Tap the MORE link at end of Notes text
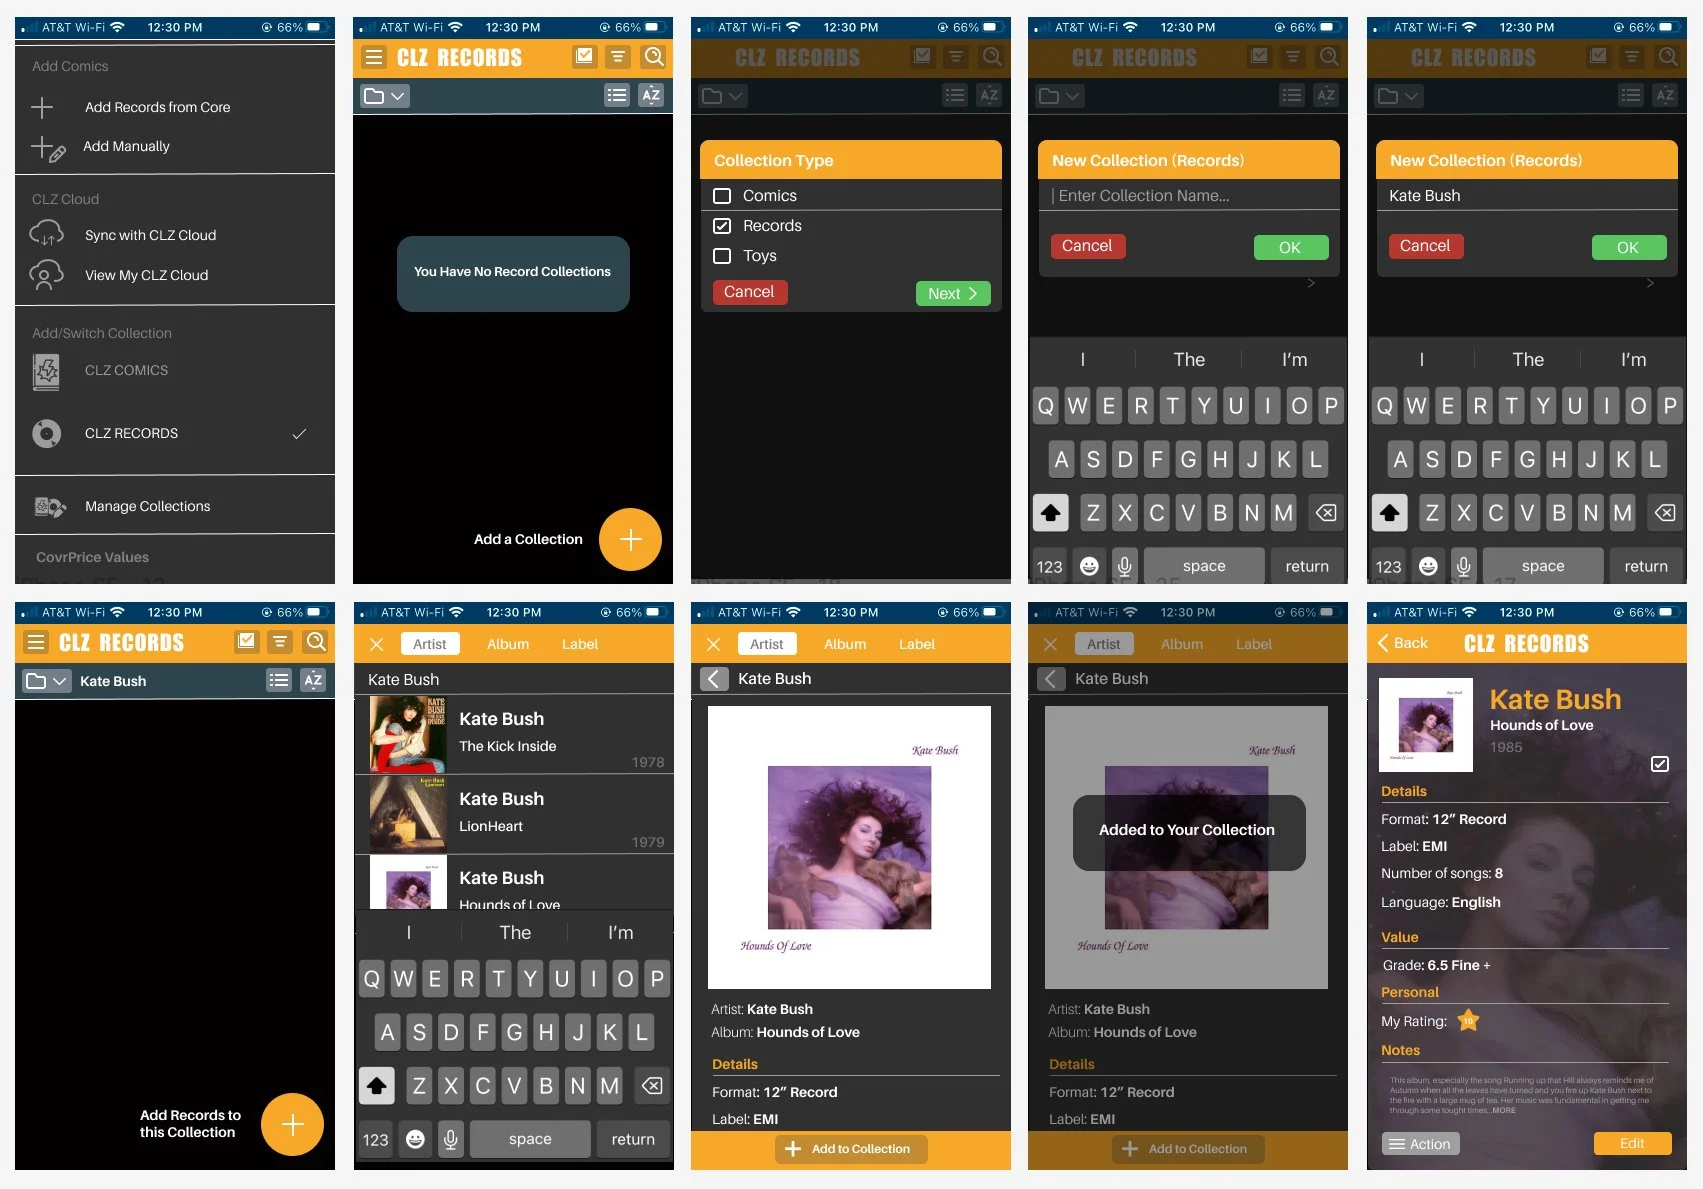1703x1189 pixels. tap(1504, 1110)
